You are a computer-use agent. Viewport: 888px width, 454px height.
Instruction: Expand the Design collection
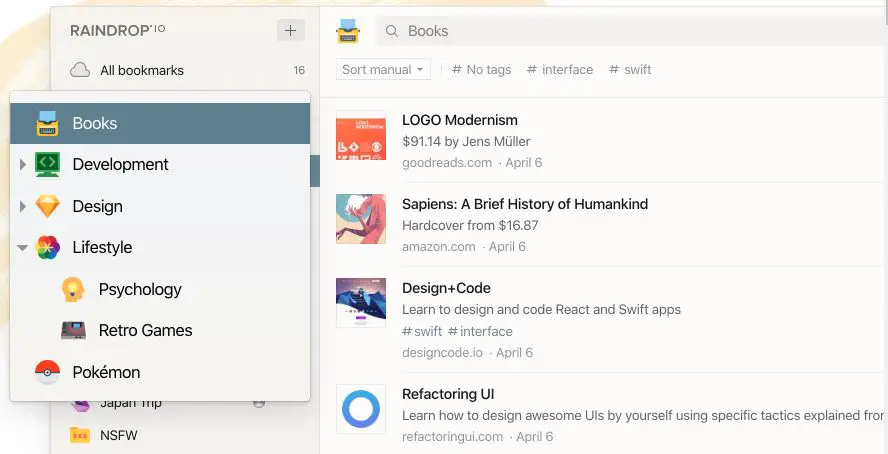click(x=23, y=207)
